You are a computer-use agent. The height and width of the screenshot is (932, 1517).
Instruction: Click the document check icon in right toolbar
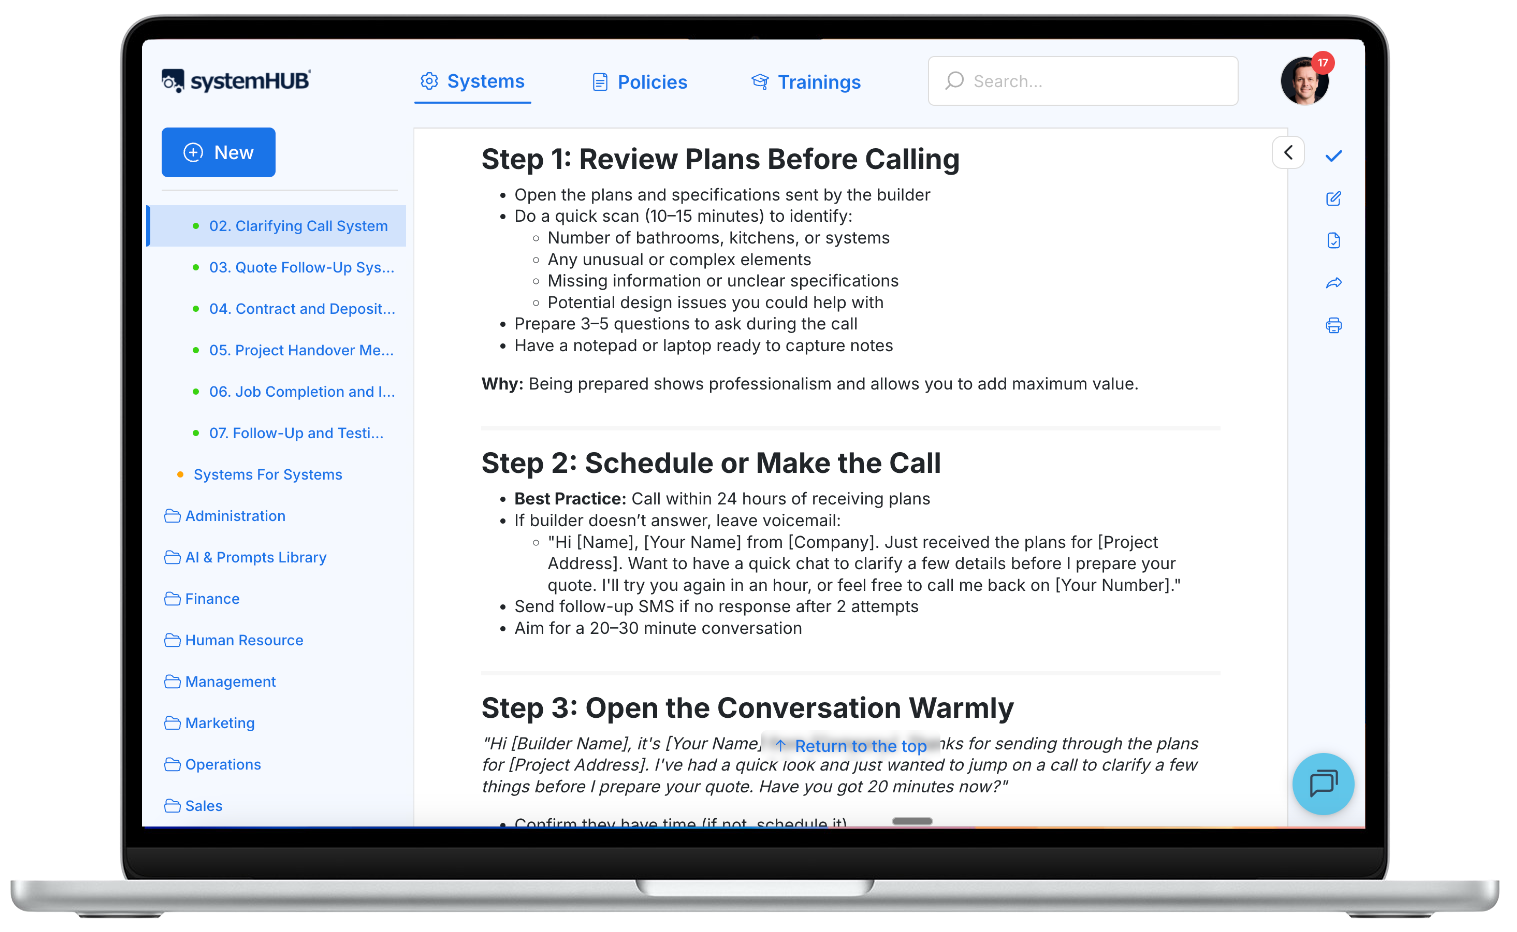pos(1333,241)
